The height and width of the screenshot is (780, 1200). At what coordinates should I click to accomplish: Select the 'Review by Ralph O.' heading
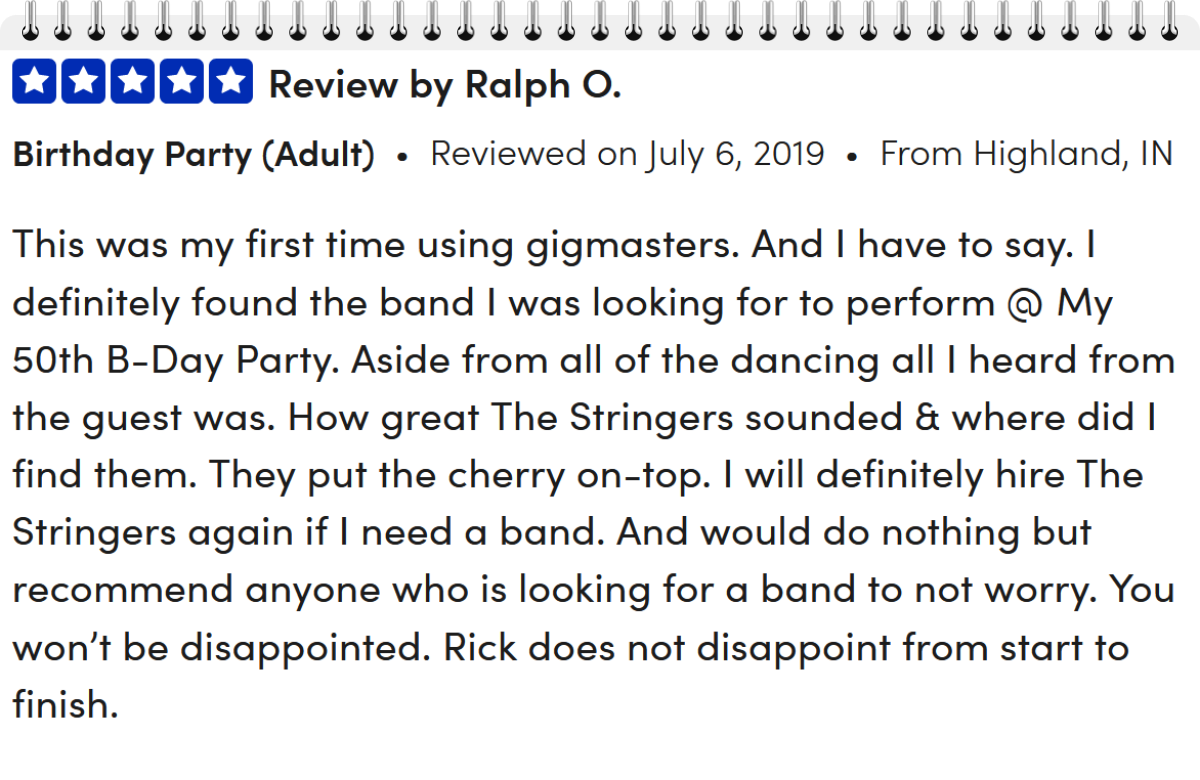(x=445, y=85)
